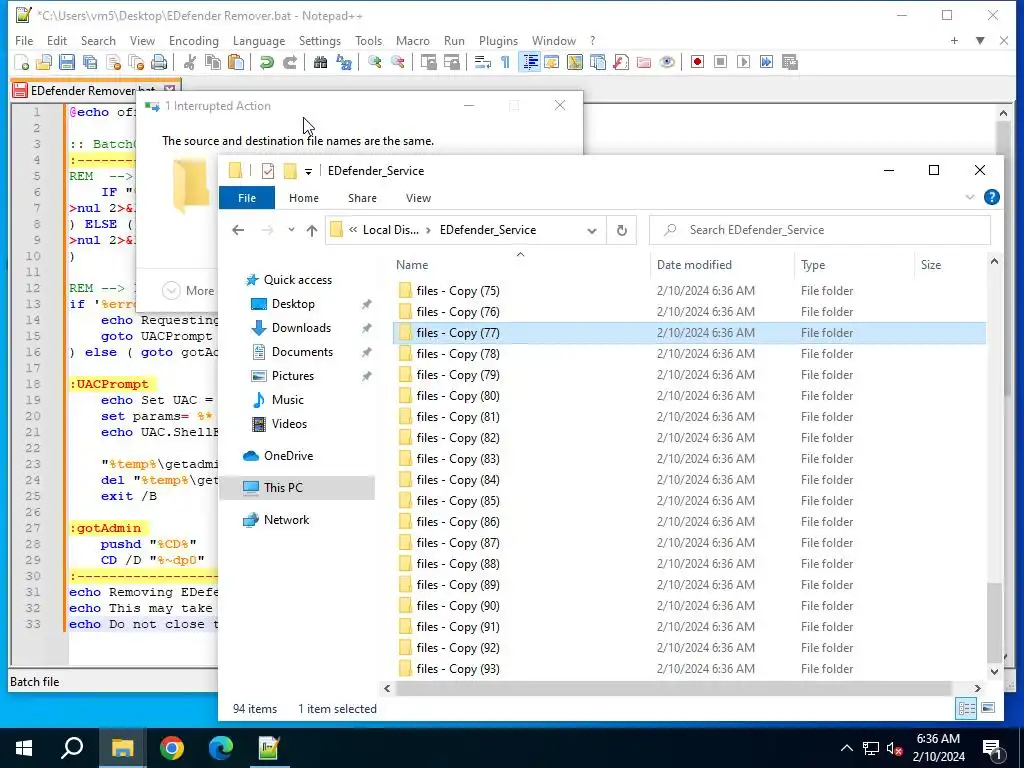Zoom out using the toolbar icon
Image resolution: width=1024 pixels, height=768 pixels.
pyautogui.click(x=398, y=63)
